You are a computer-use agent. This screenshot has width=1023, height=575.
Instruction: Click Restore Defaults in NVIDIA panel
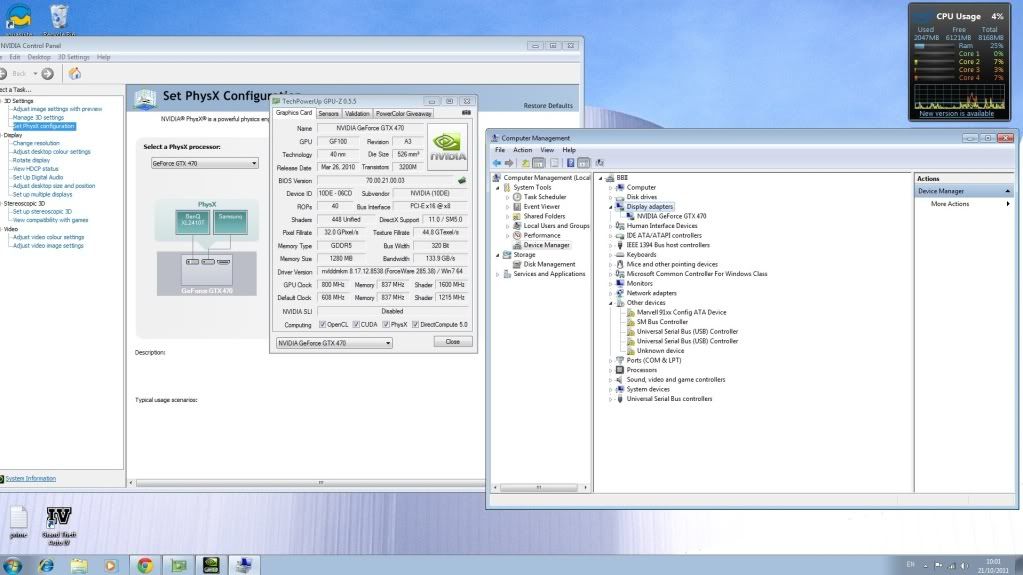pyautogui.click(x=548, y=106)
